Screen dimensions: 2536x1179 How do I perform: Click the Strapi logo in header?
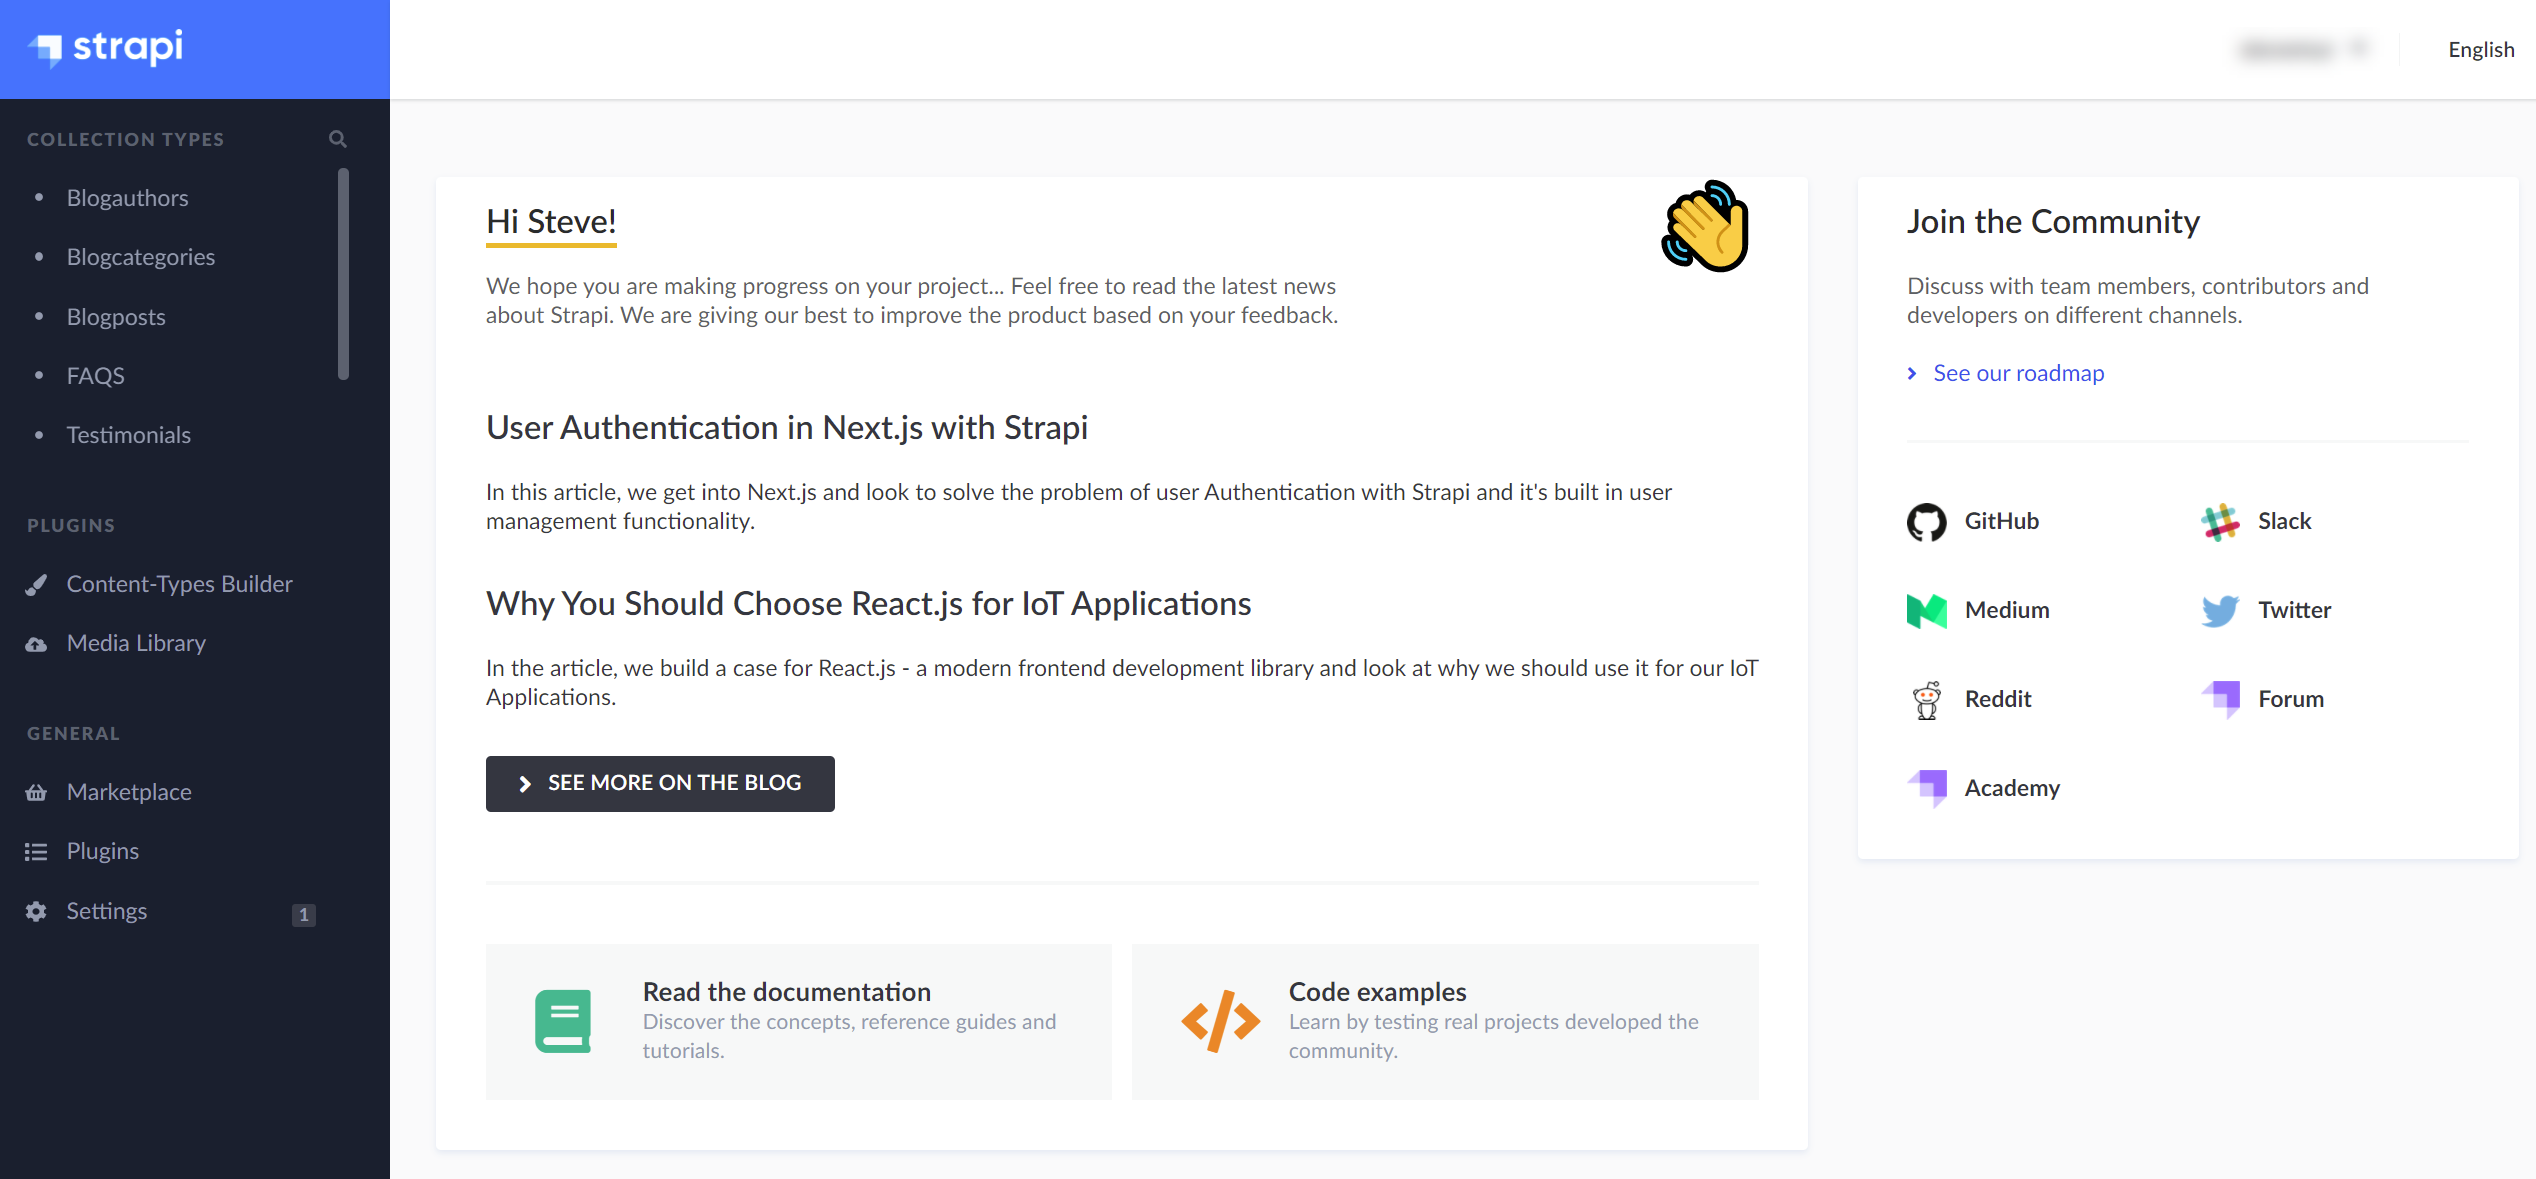pyautogui.click(x=106, y=47)
